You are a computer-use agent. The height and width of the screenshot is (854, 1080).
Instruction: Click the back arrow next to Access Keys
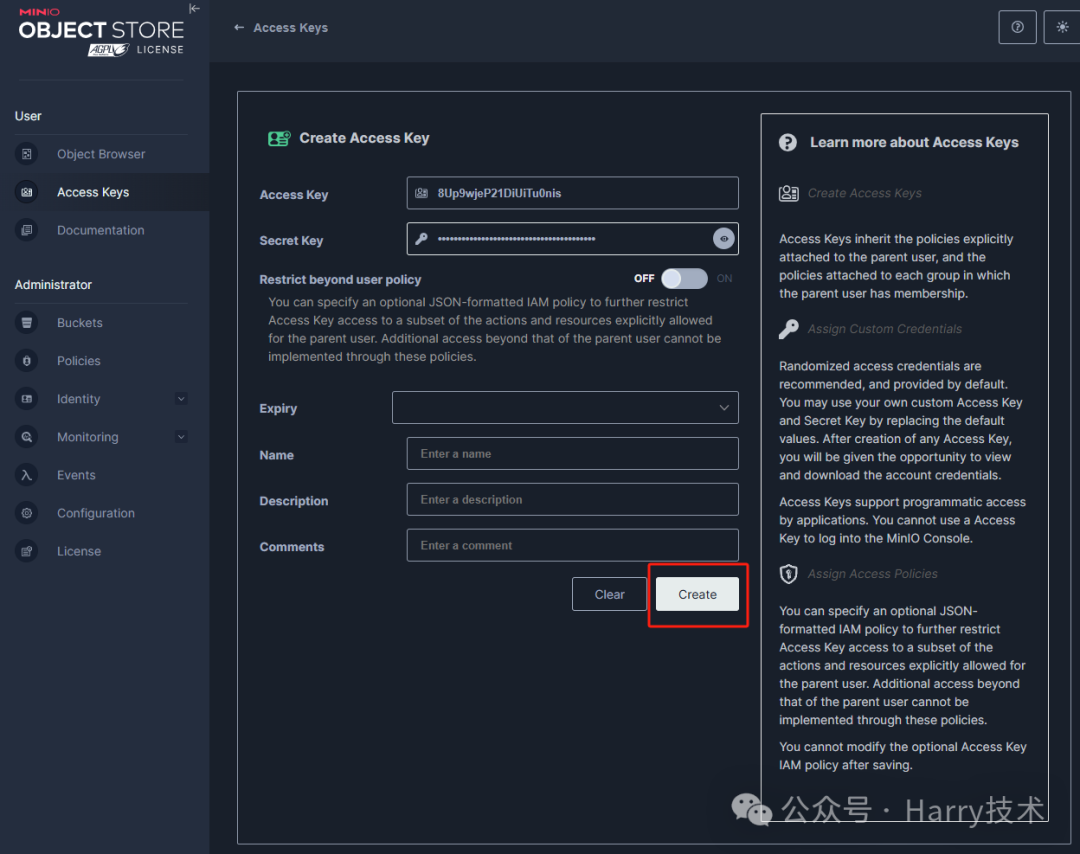(x=239, y=28)
